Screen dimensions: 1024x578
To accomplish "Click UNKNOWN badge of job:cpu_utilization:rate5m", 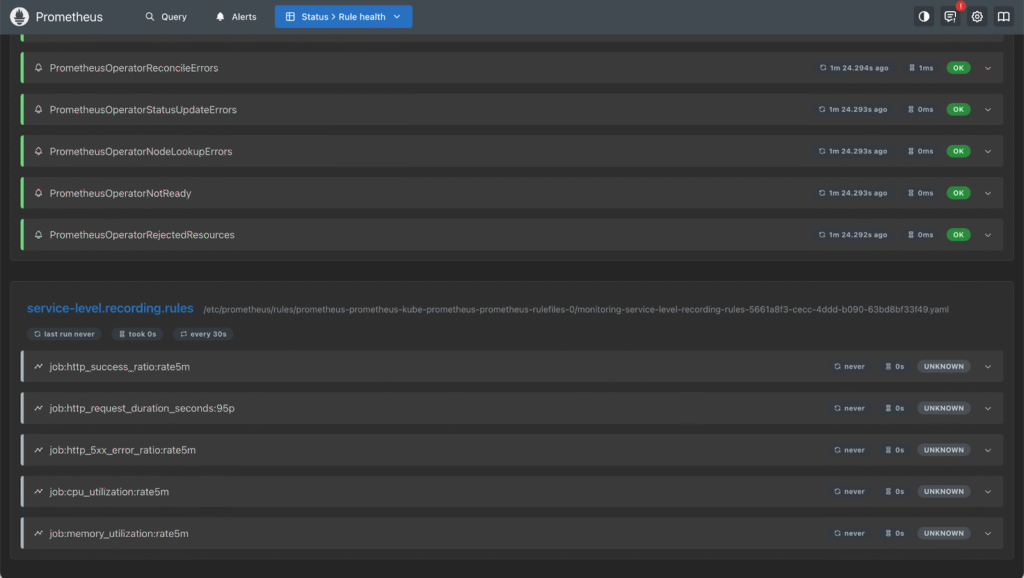I will [944, 492].
